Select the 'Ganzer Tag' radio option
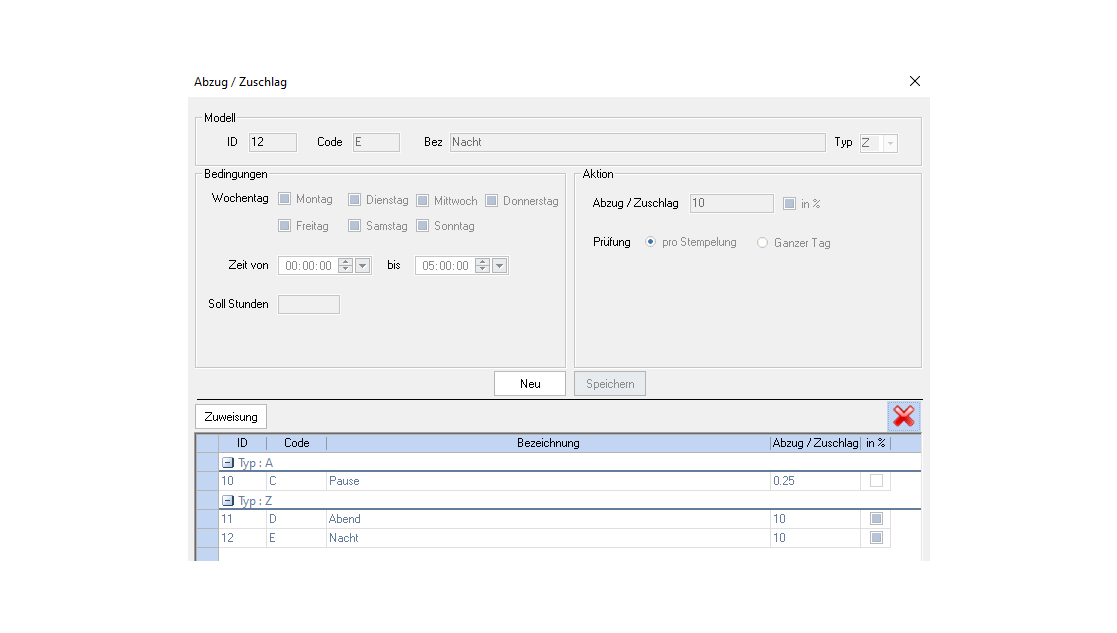The image size is (1117, 633). [763, 243]
